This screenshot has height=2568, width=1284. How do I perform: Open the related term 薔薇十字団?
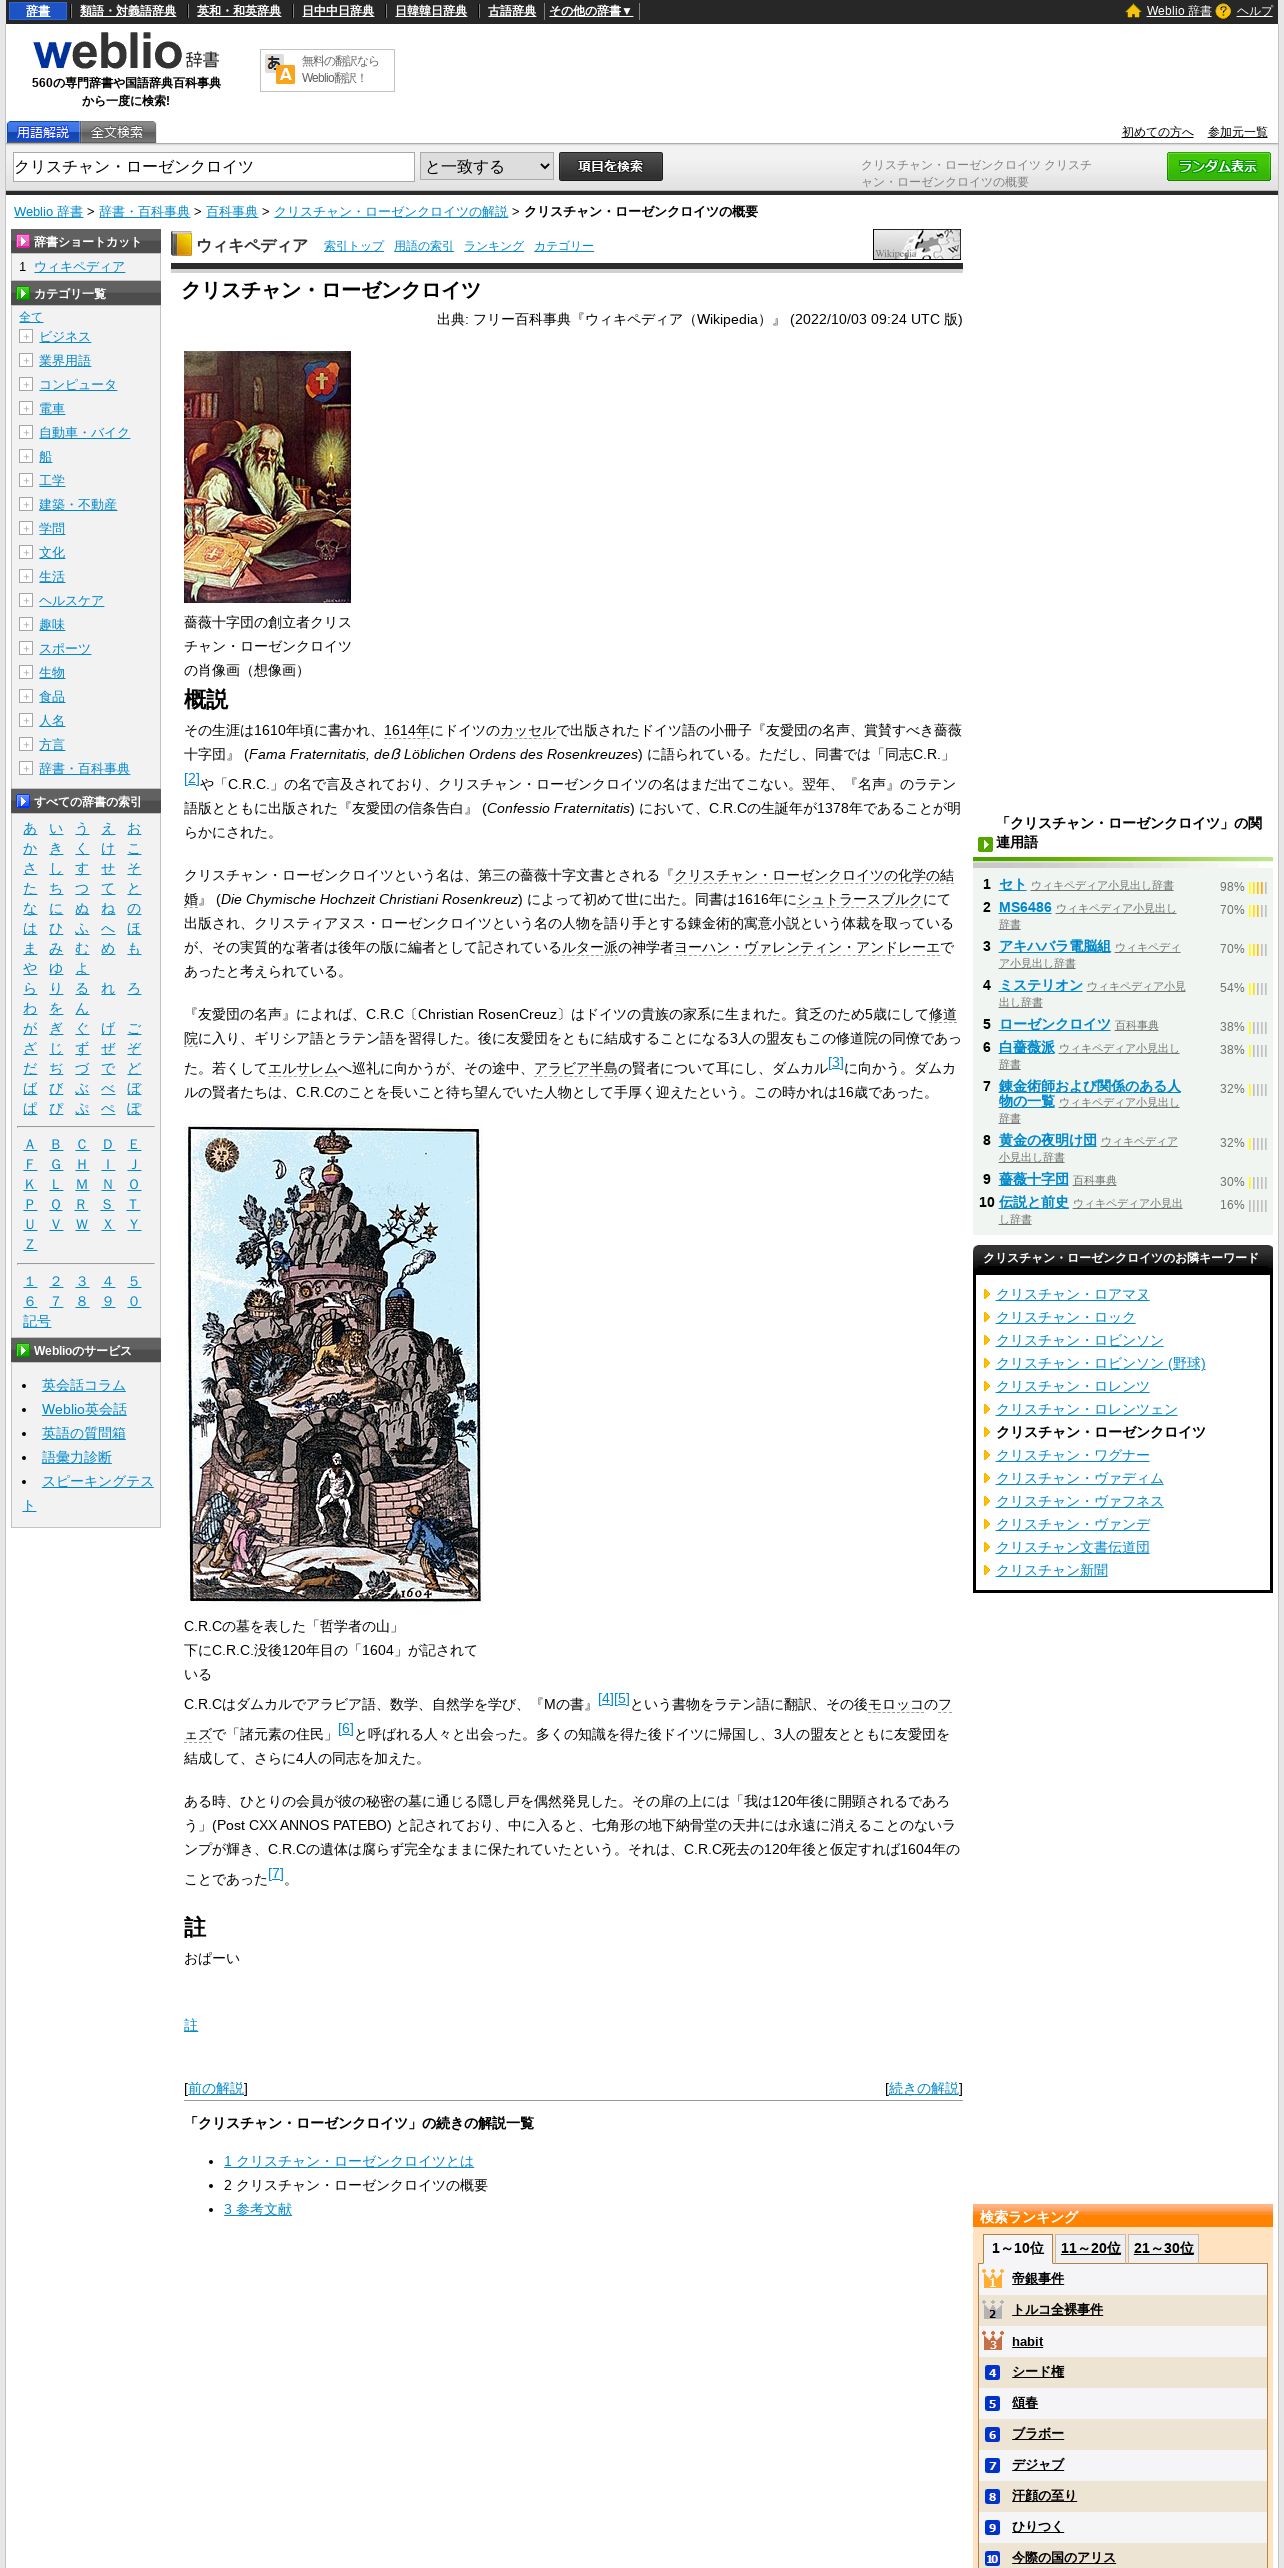(1034, 1180)
